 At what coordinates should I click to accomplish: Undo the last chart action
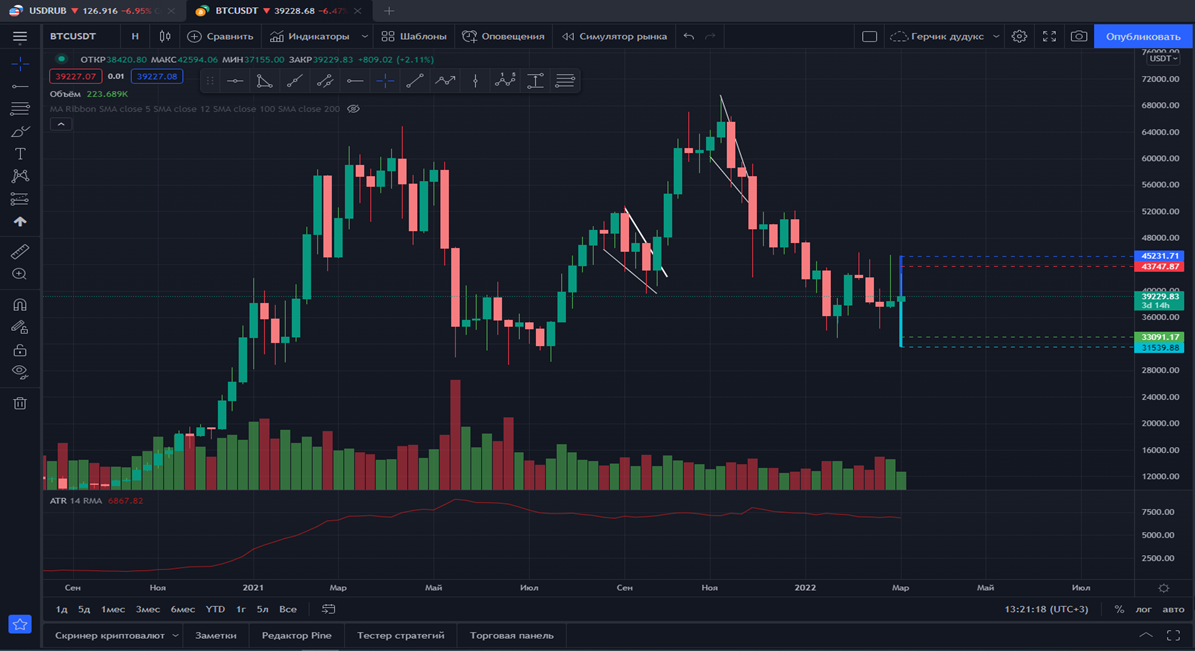point(688,35)
